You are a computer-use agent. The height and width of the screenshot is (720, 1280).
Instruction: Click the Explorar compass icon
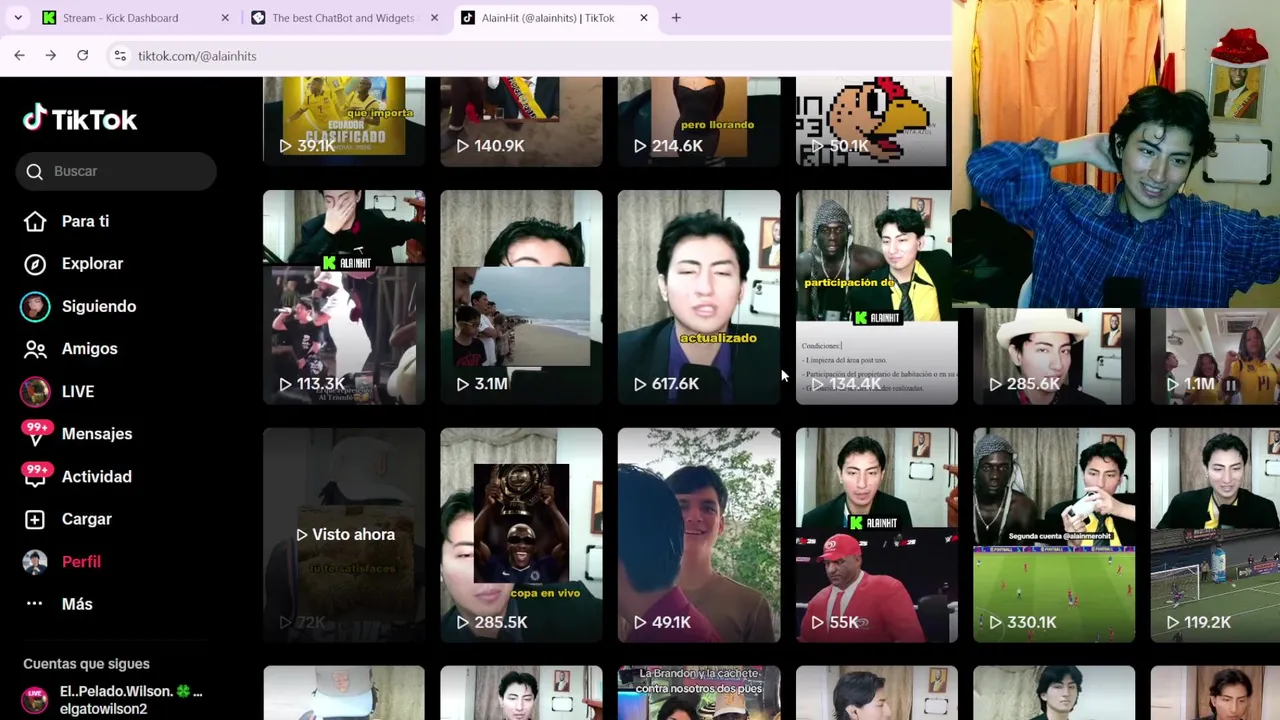tap(35, 264)
